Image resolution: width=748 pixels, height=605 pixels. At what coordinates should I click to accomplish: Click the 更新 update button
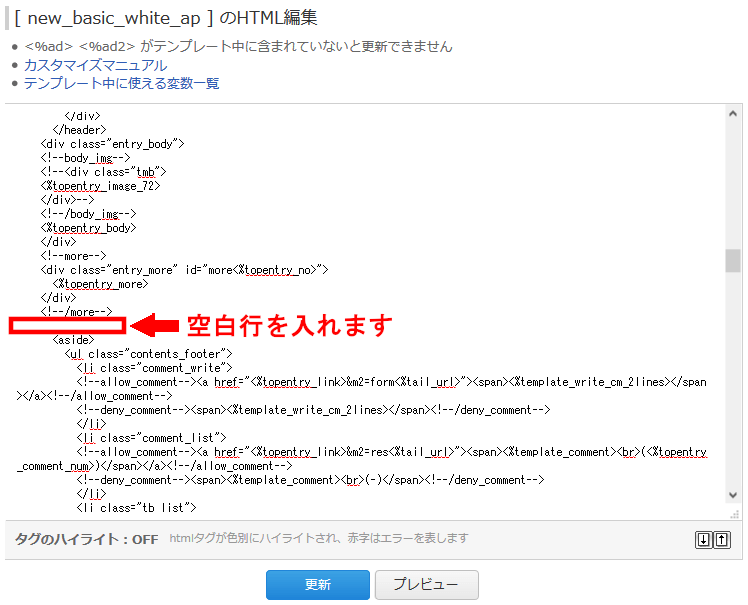pyautogui.click(x=318, y=584)
